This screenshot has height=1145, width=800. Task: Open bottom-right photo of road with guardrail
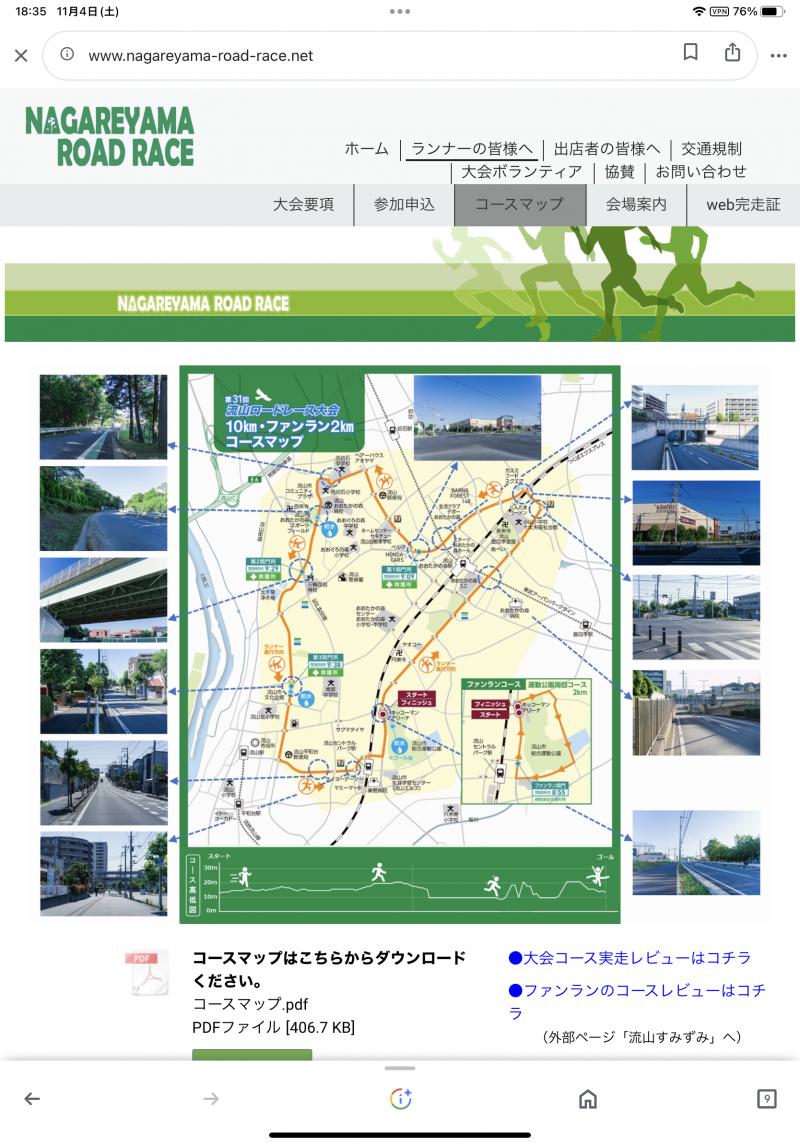[x=696, y=852]
